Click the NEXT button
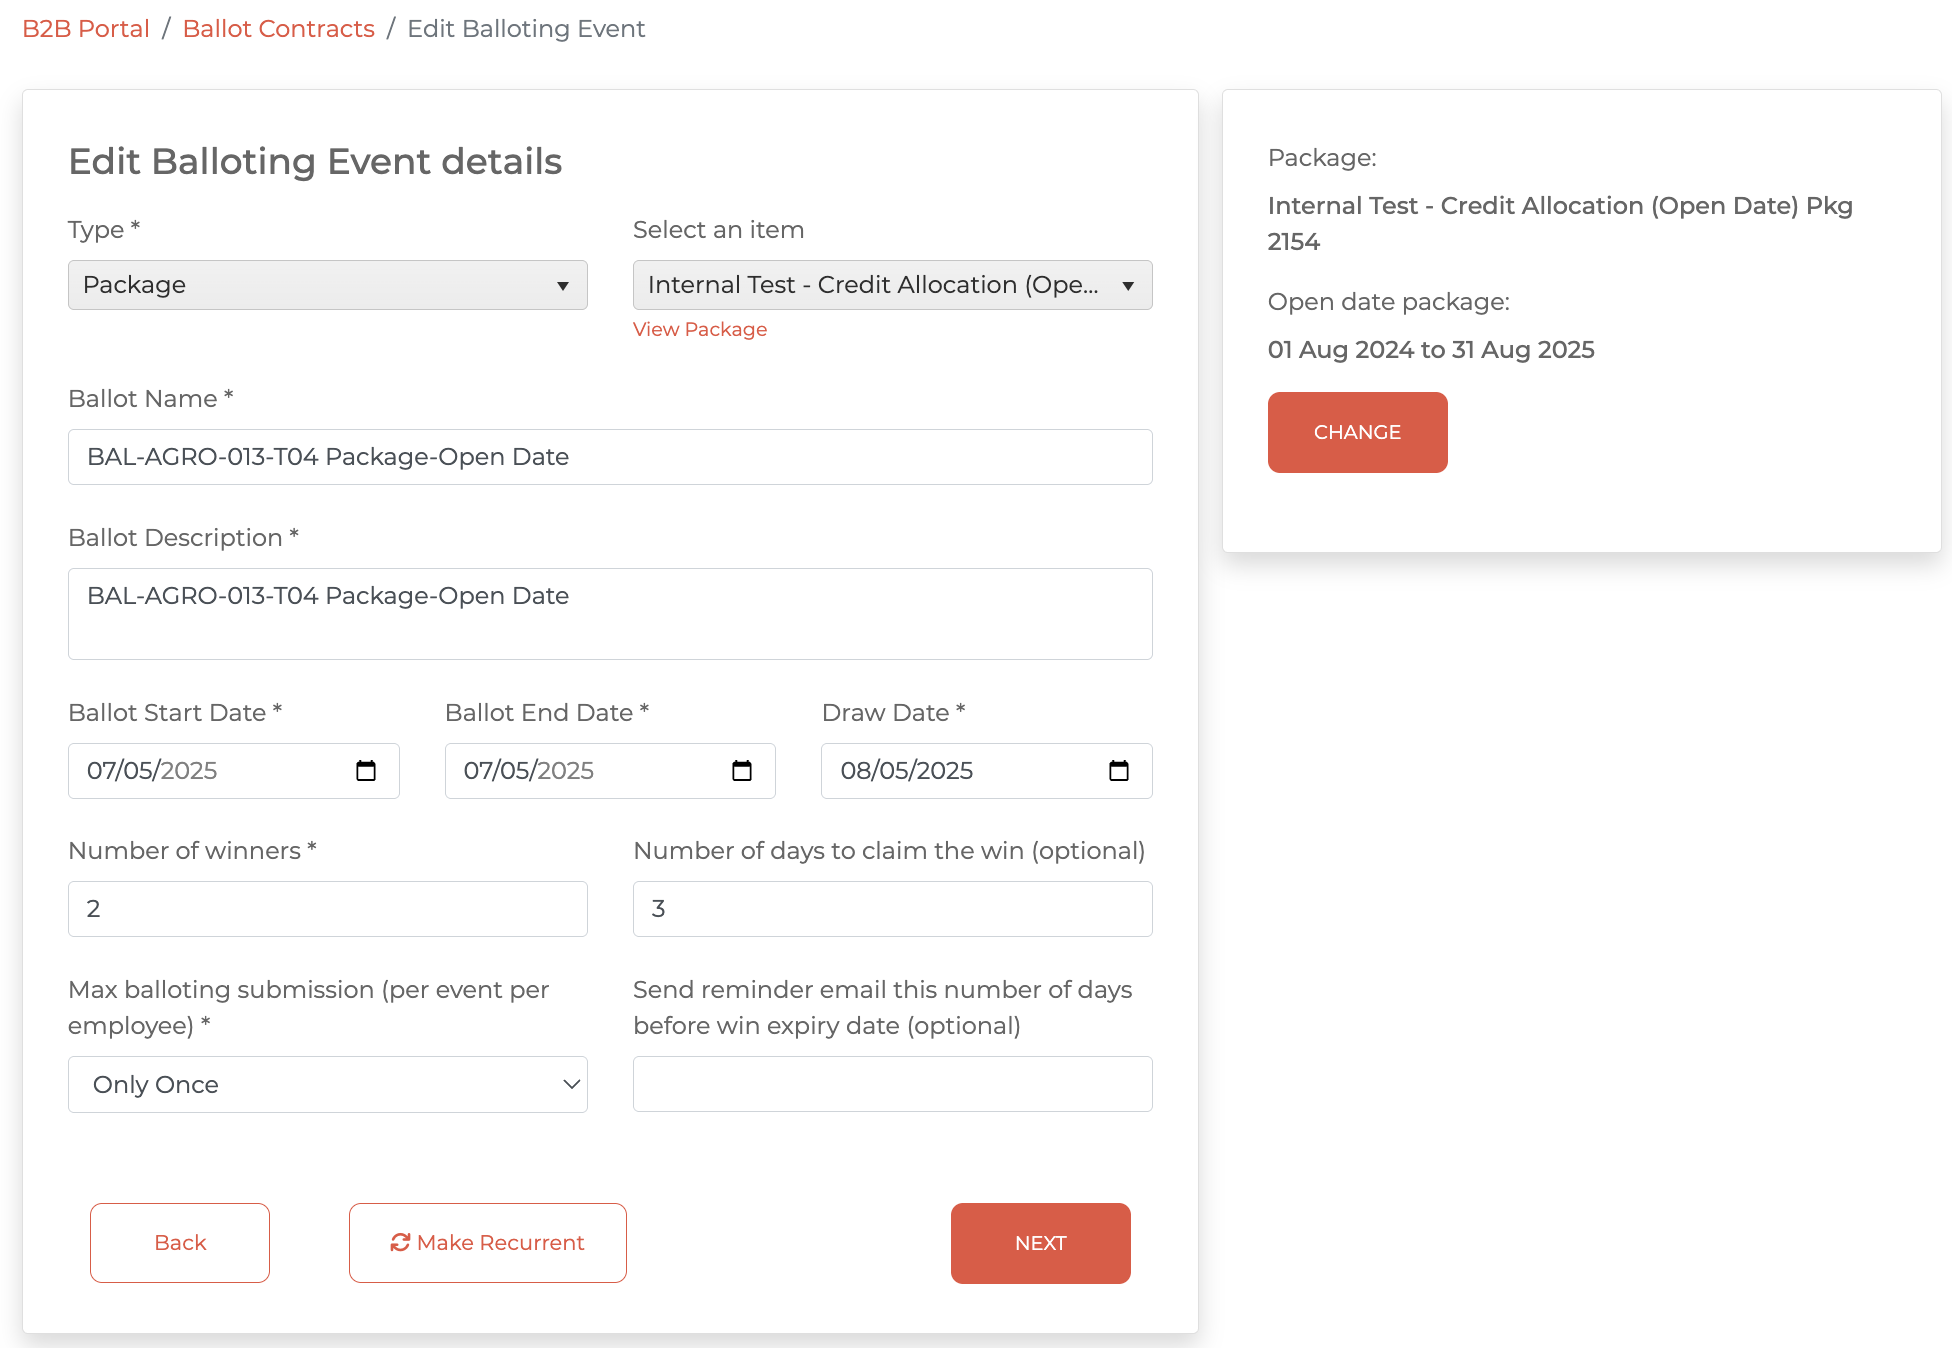 click(1040, 1243)
